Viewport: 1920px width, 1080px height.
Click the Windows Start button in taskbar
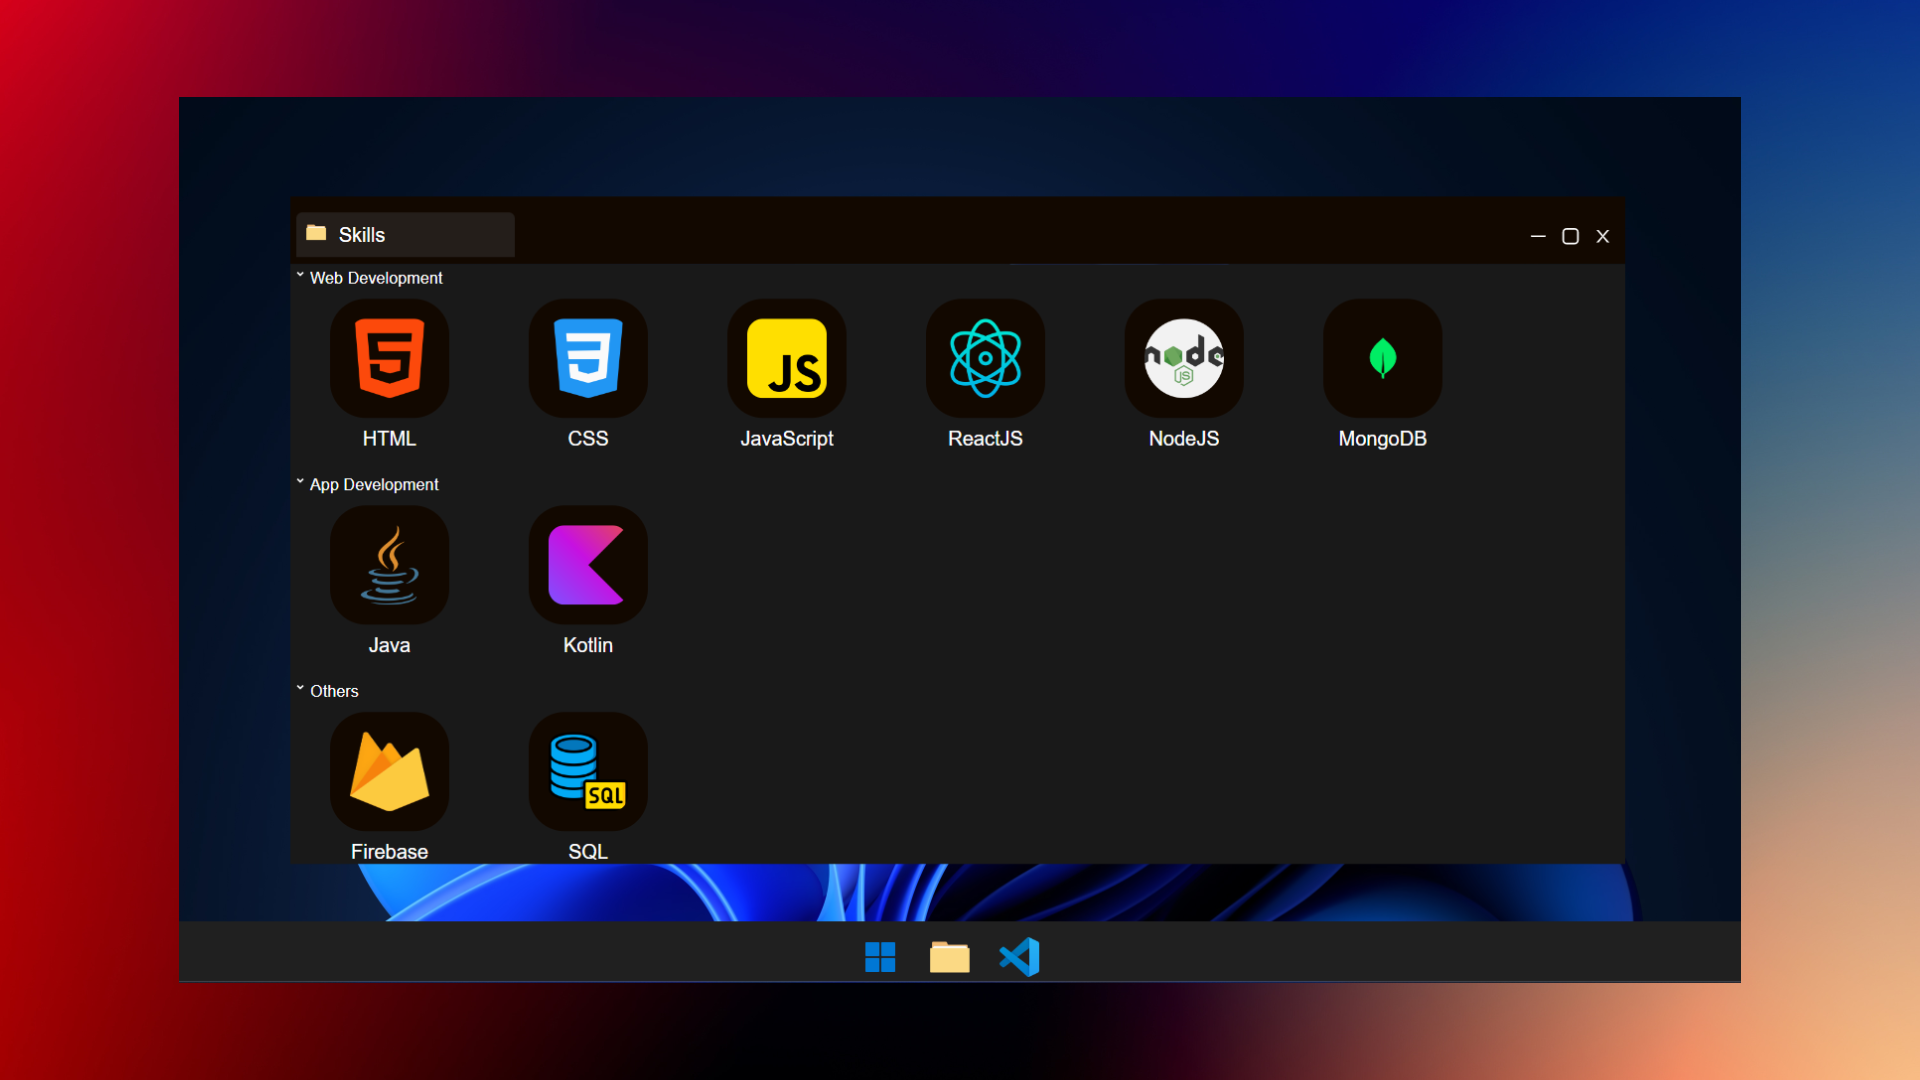tap(880, 957)
